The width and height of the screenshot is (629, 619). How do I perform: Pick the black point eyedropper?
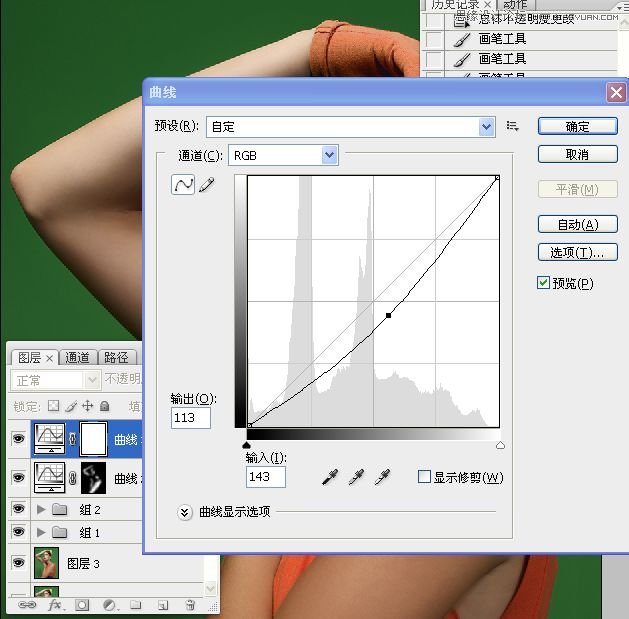click(x=330, y=477)
